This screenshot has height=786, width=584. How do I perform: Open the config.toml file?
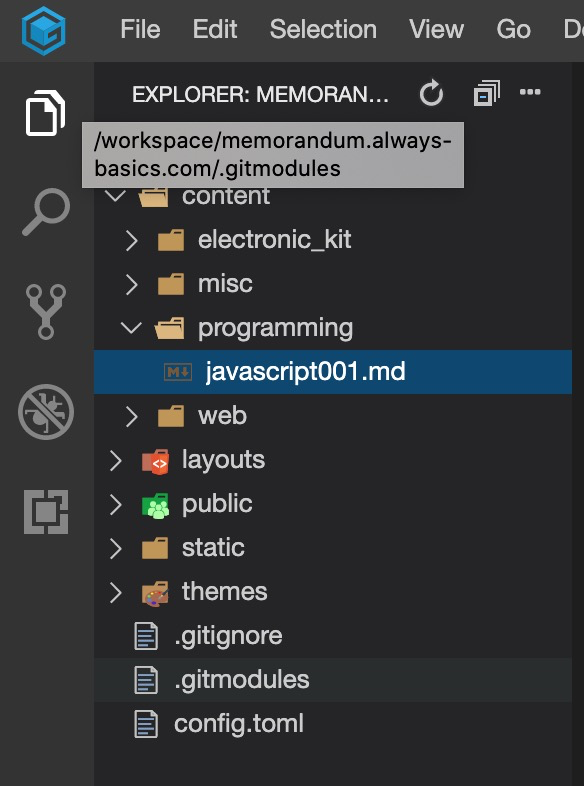coord(333,724)
